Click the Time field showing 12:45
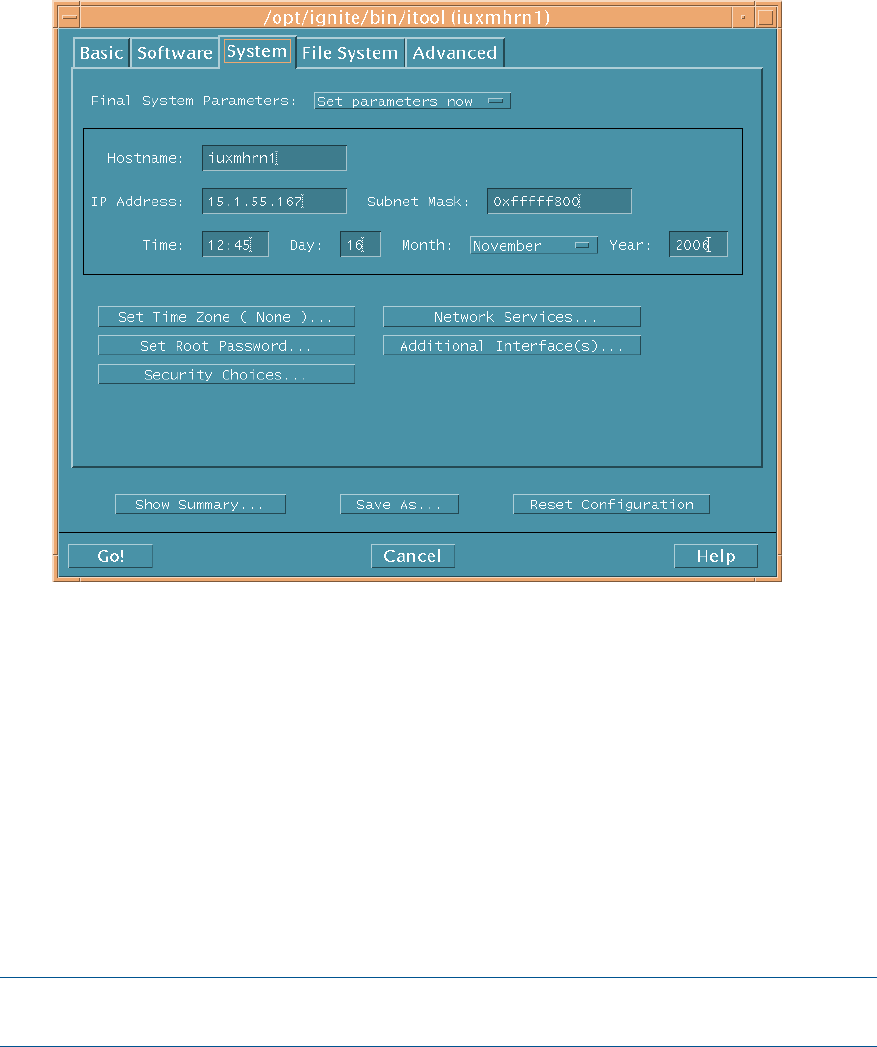 coord(236,244)
